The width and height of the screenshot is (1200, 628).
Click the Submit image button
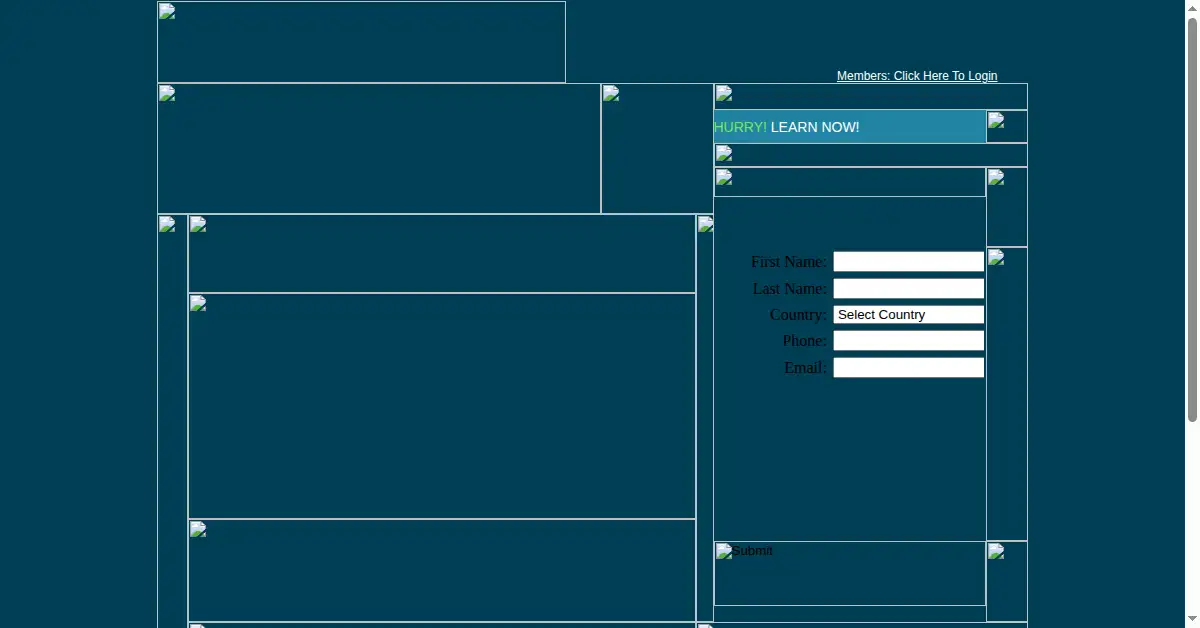point(850,573)
